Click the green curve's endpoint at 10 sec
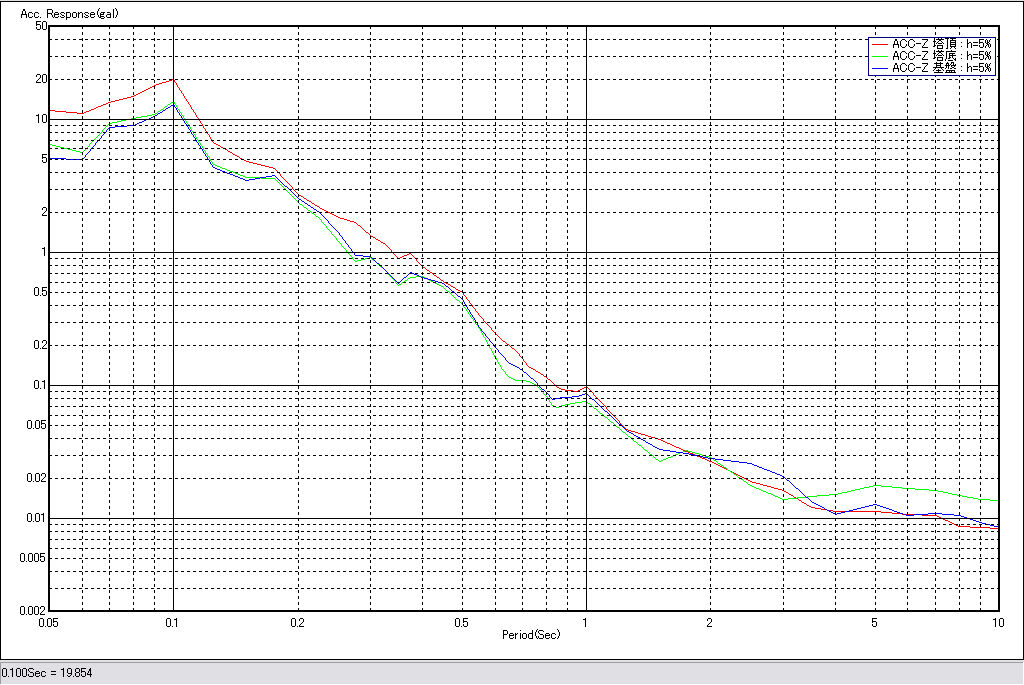Screen dimensions: 1024x685 tap(998, 501)
